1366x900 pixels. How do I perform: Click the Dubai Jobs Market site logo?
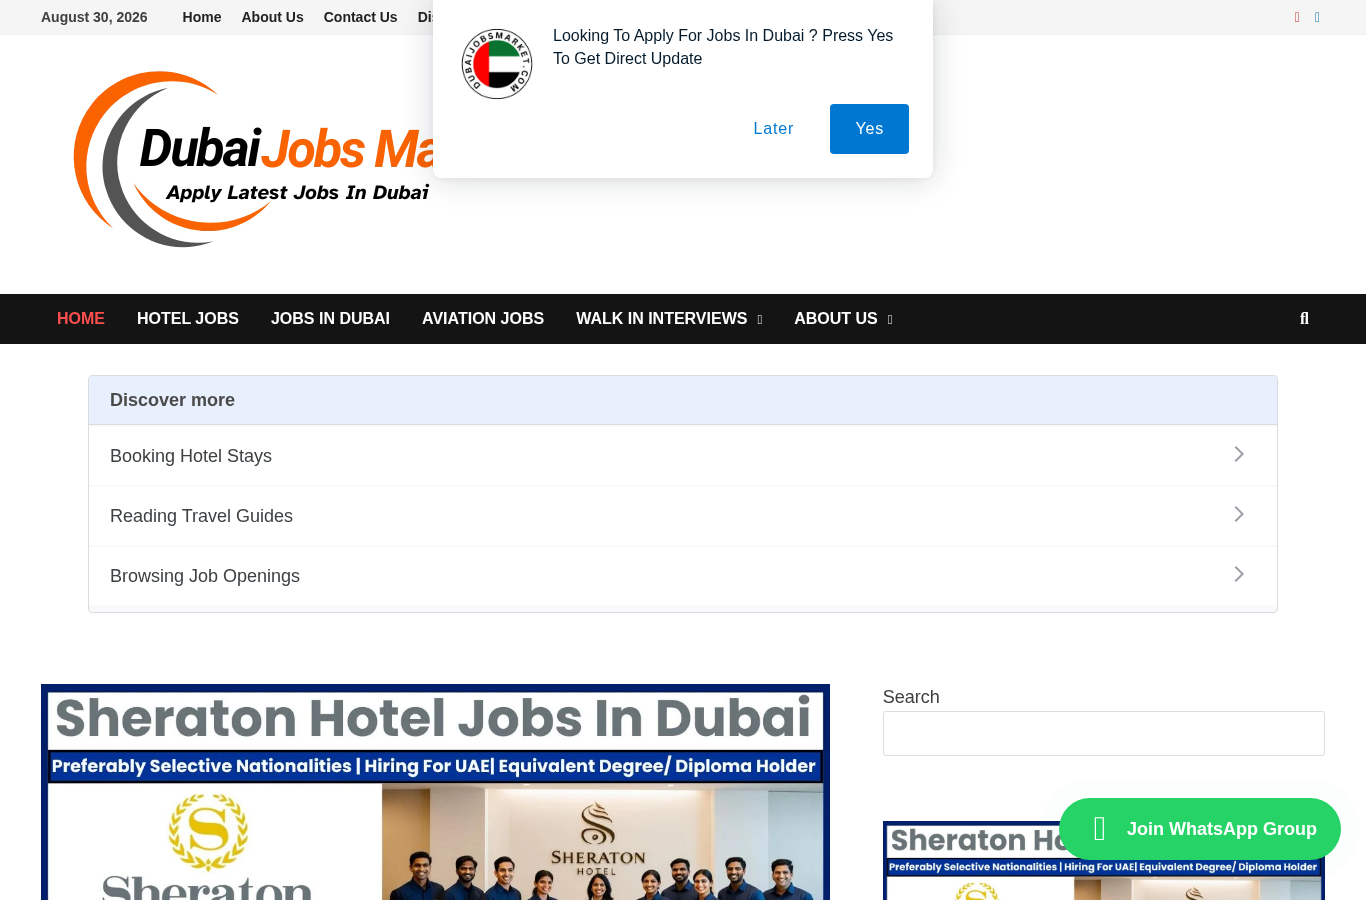pyautogui.click(x=255, y=160)
